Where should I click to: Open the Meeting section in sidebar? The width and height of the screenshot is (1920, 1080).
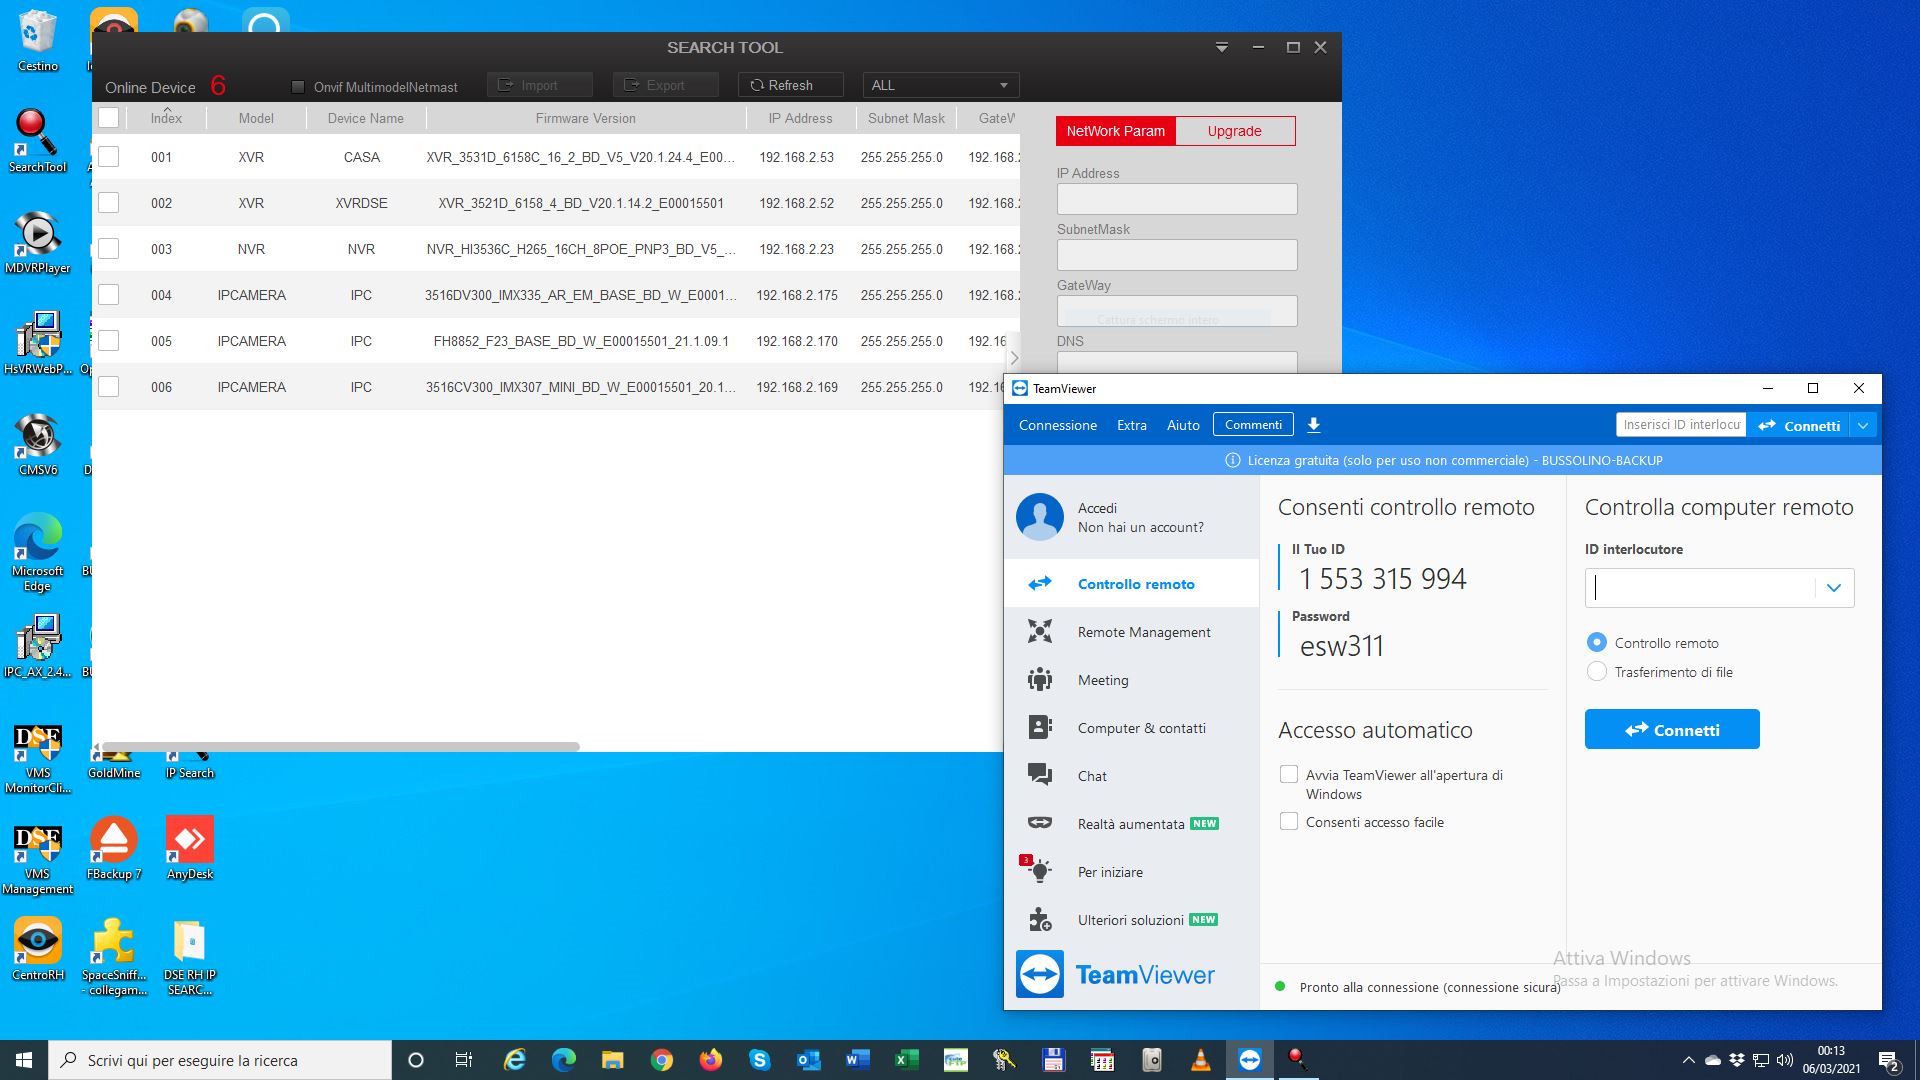pos(1131,679)
